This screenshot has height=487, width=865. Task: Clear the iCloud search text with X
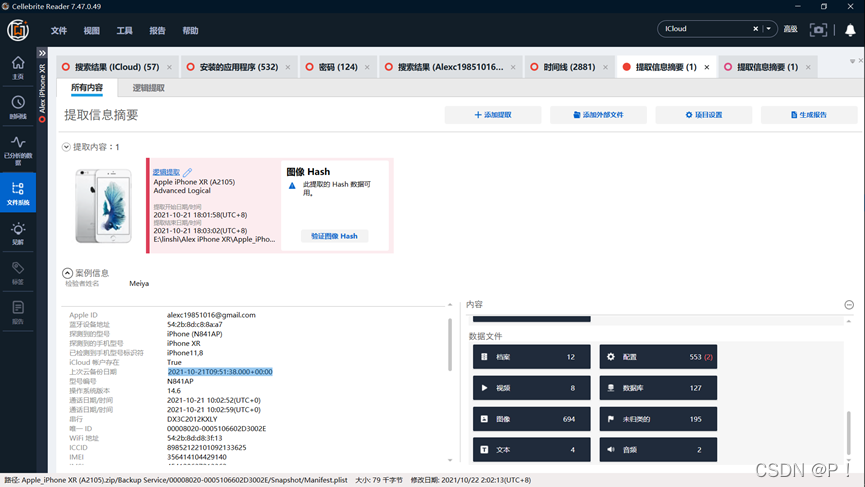pos(755,29)
